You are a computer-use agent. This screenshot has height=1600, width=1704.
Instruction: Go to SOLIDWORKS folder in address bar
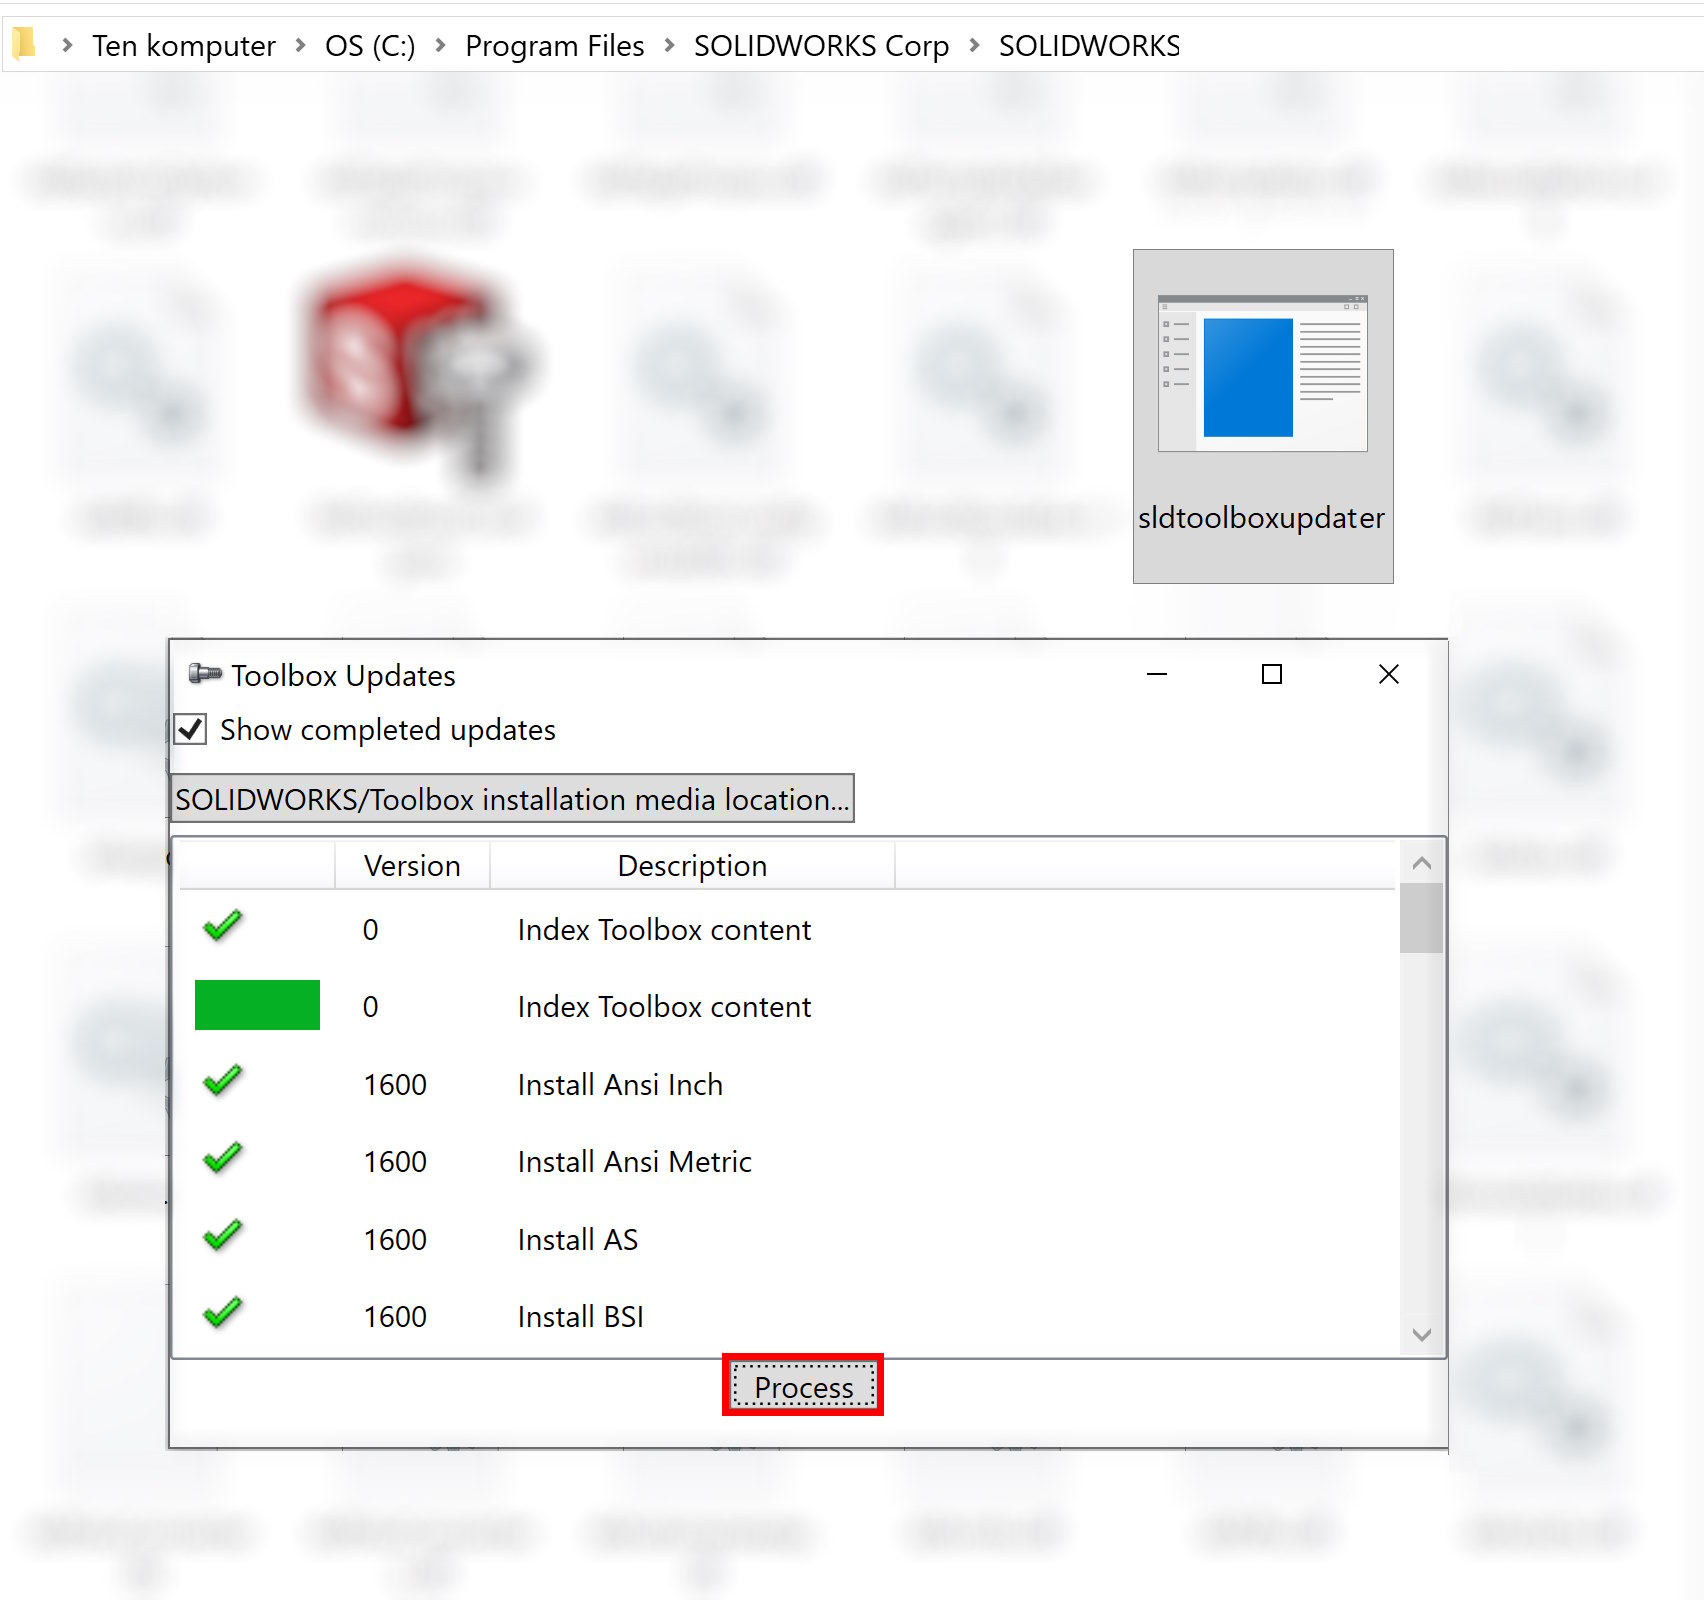[1090, 46]
